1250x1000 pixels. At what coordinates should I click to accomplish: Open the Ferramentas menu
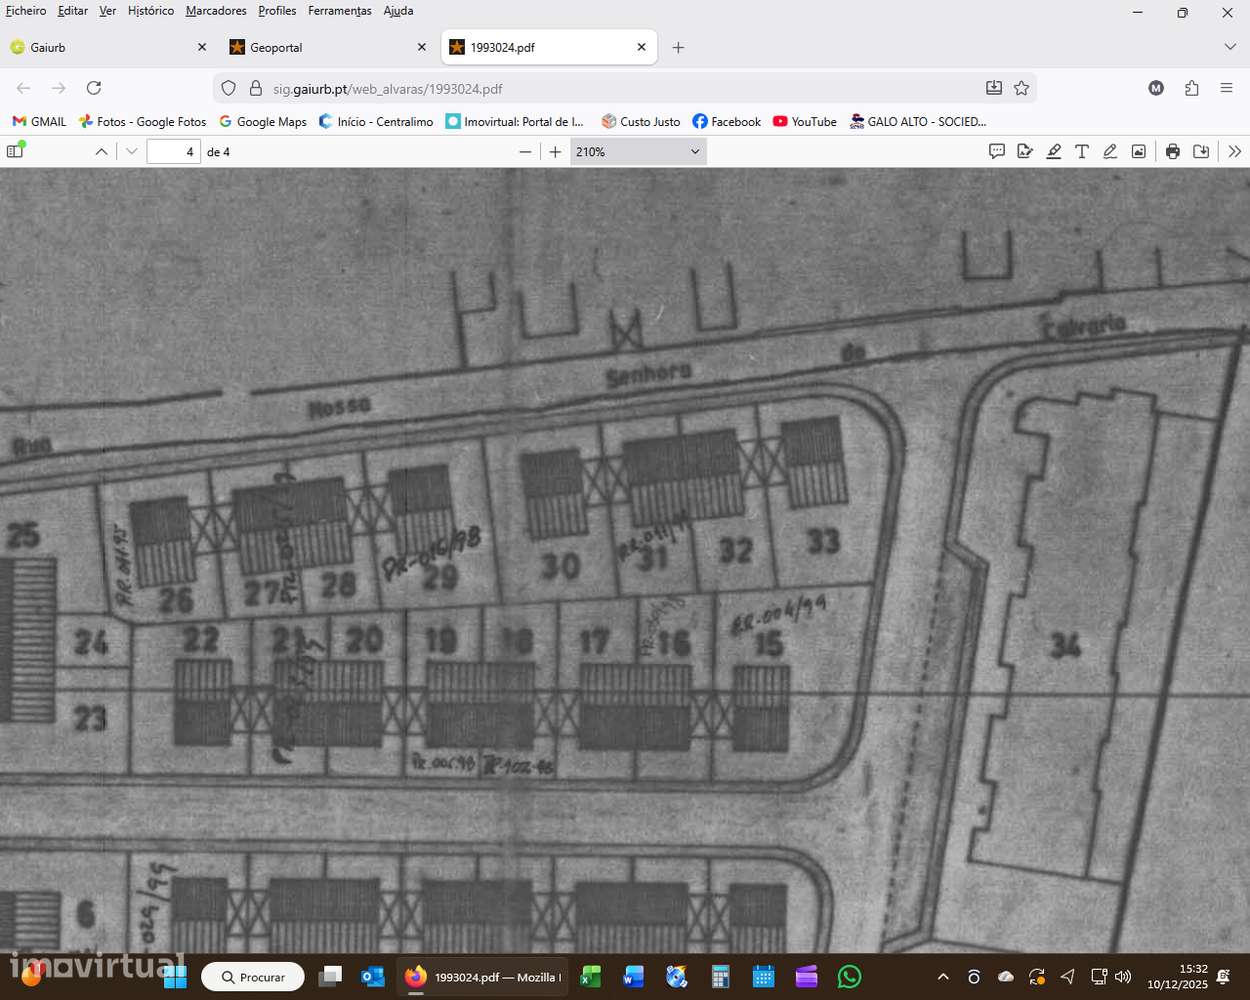coord(340,11)
